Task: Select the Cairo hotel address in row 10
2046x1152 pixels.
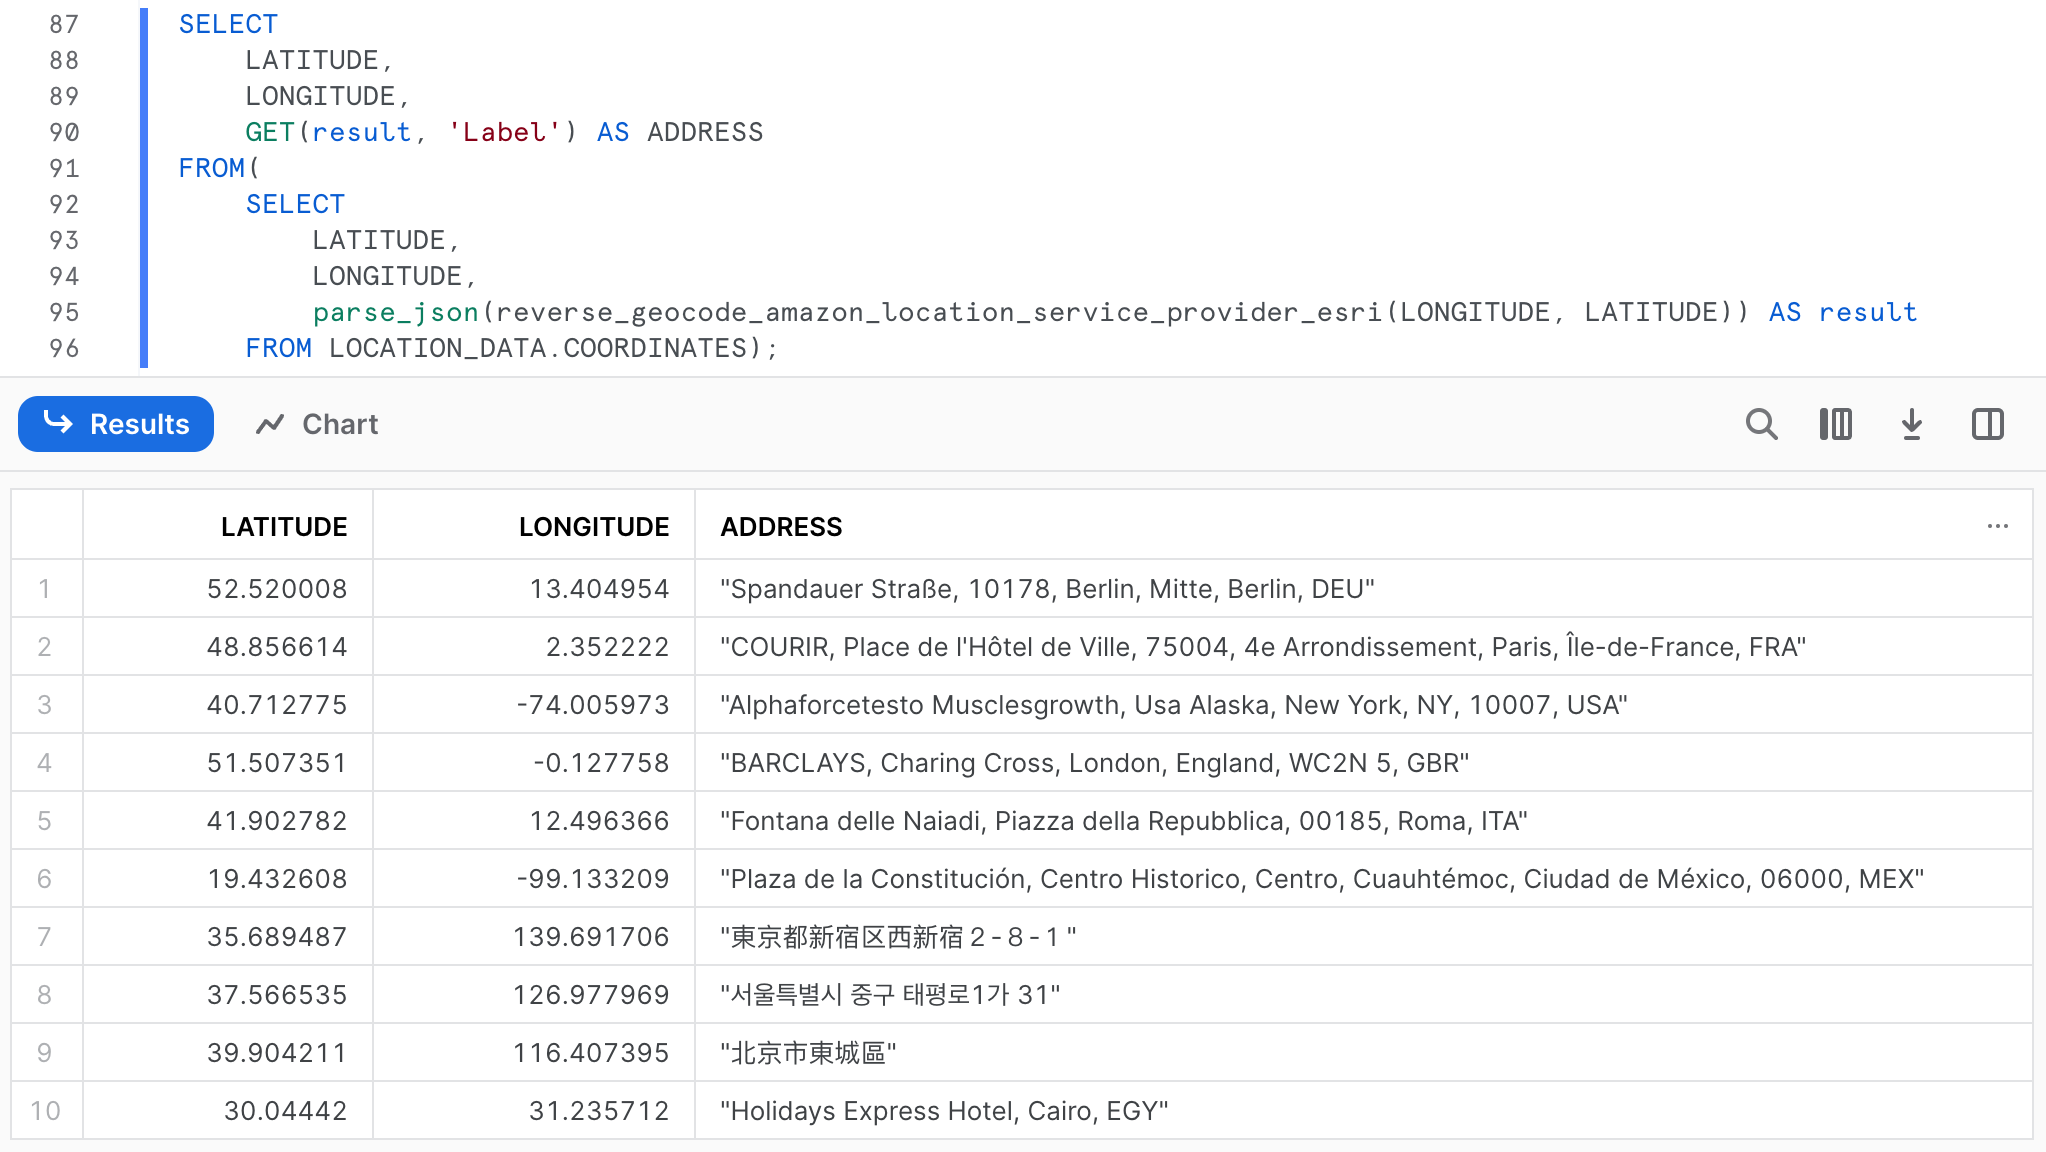Action: tap(944, 1110)
